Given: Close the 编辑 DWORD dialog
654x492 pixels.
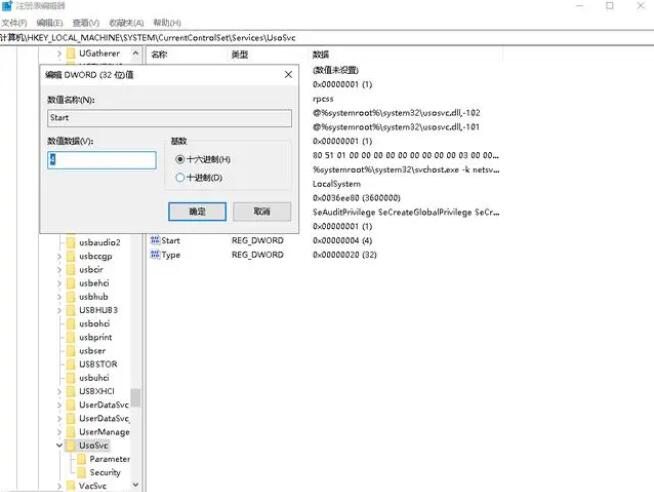Looking at the screenshot, I should [x=288, y=75].
